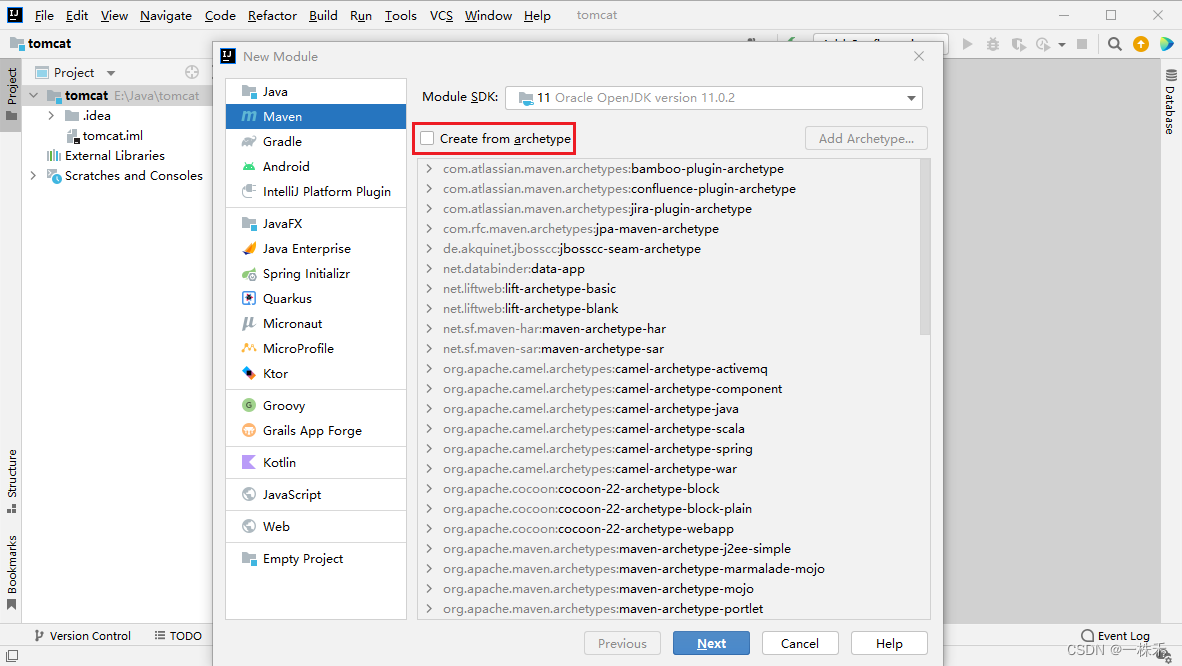This screenshot has height=666, width=1182.
Task: Expand camel-archetype-activemq entry
Action: [x=429, y=369]
